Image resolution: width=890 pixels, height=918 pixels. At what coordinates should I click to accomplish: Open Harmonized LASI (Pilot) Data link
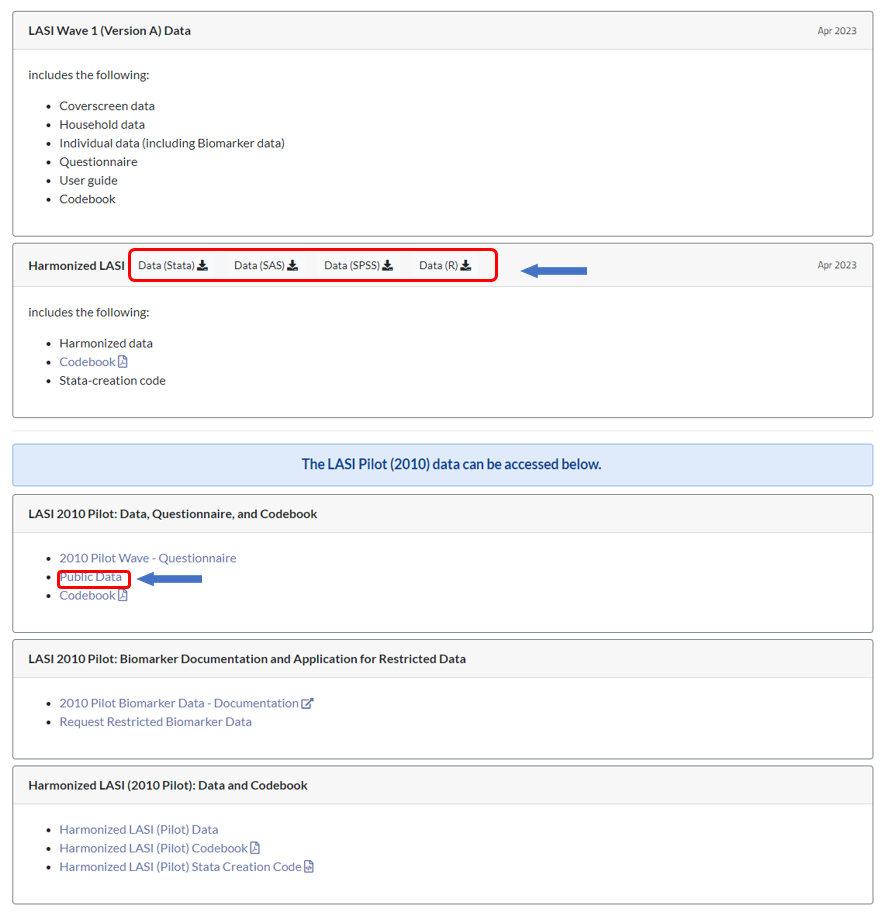point(139,830)
